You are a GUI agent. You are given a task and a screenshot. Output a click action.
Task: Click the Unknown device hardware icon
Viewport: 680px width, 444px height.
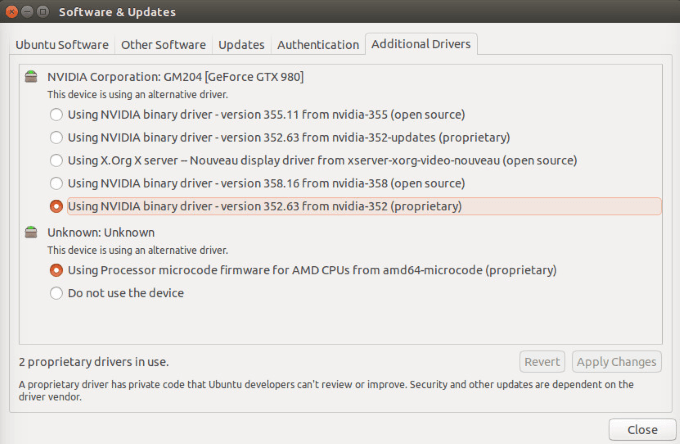pos(30,232)
